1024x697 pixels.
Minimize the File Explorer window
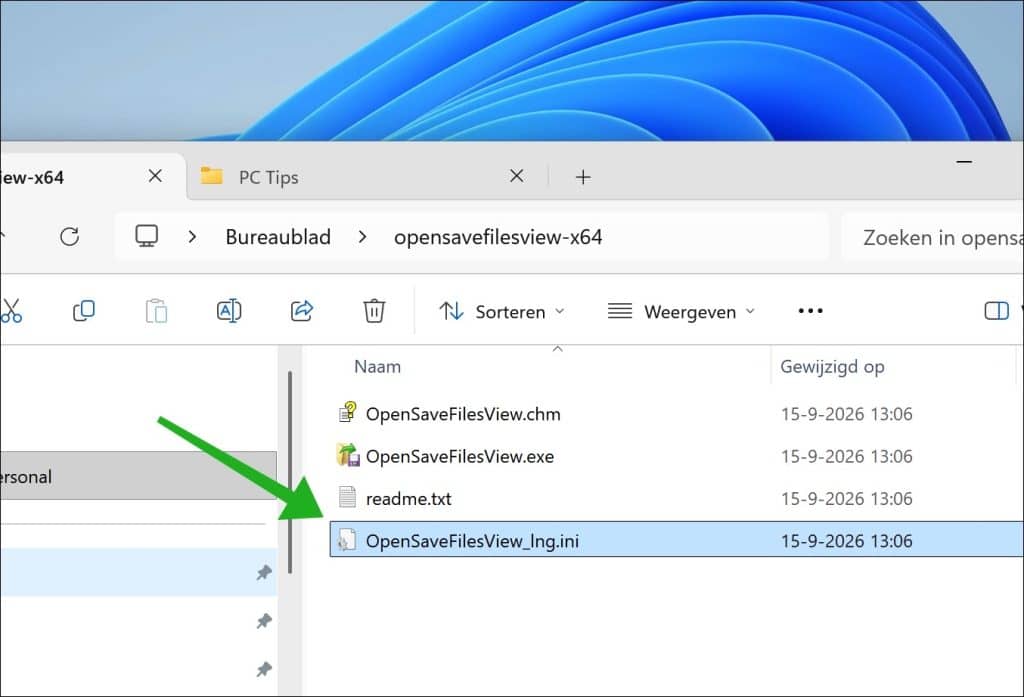tap(964, 161)
